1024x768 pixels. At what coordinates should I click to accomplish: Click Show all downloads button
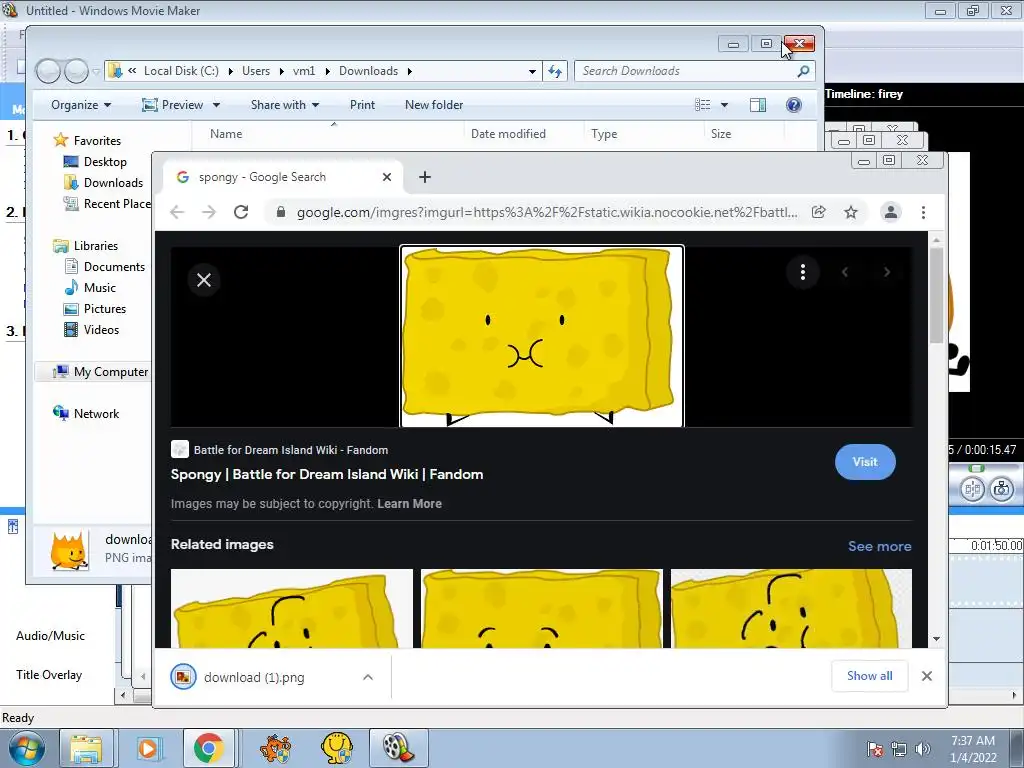point(869,676)
